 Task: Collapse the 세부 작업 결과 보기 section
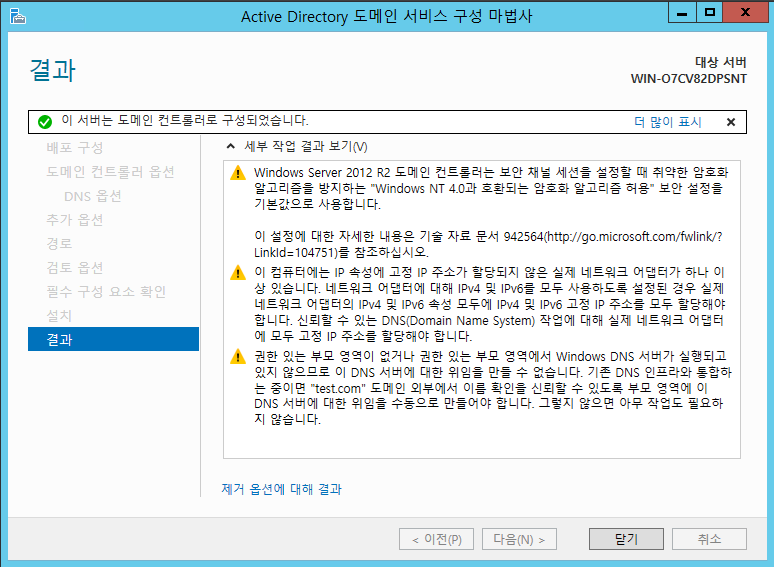(230, 146)
